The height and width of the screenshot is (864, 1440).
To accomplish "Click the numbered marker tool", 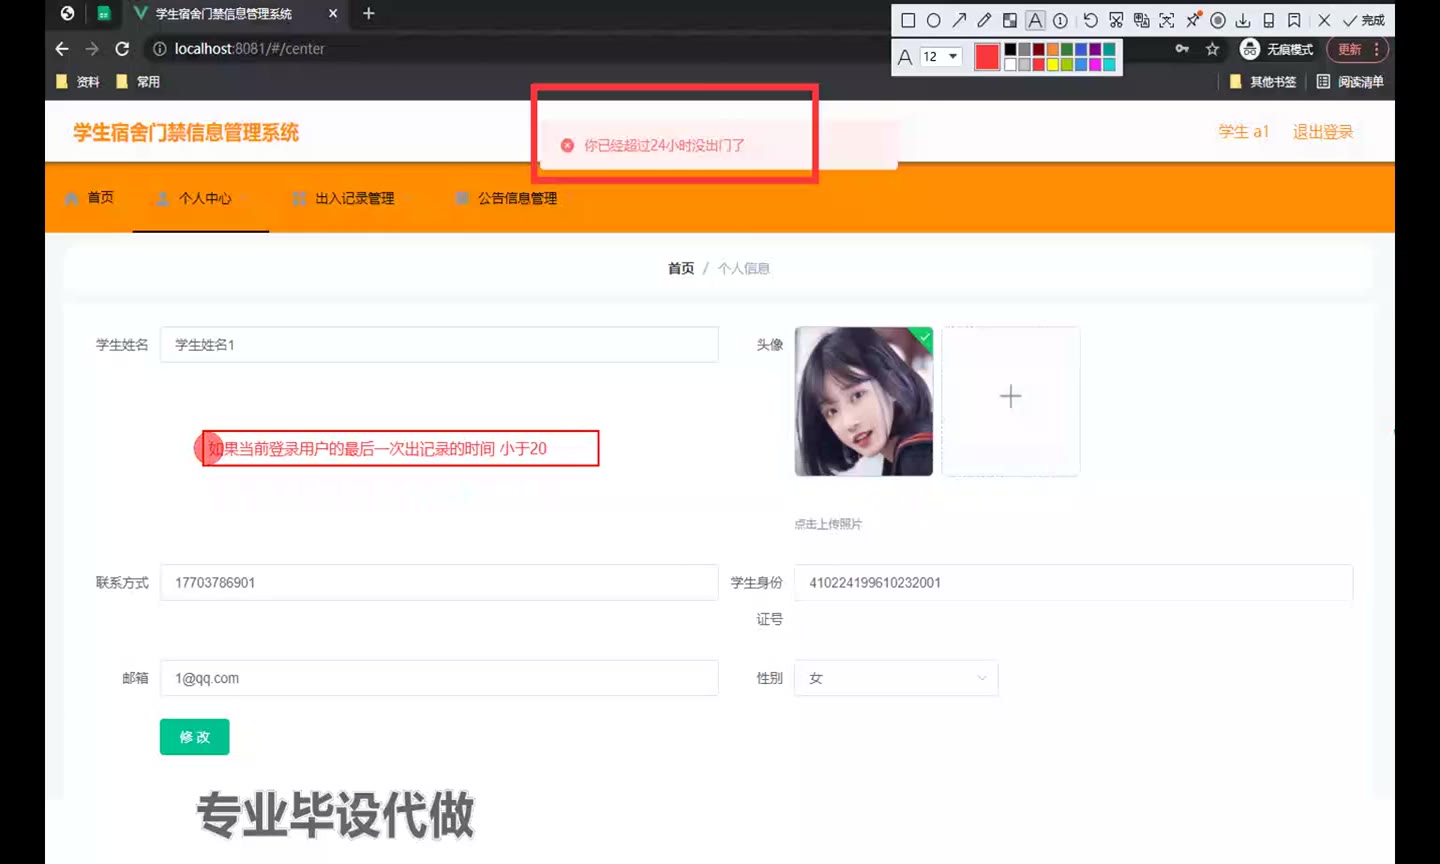I will pyautogui.click(x=1060, y=20).
